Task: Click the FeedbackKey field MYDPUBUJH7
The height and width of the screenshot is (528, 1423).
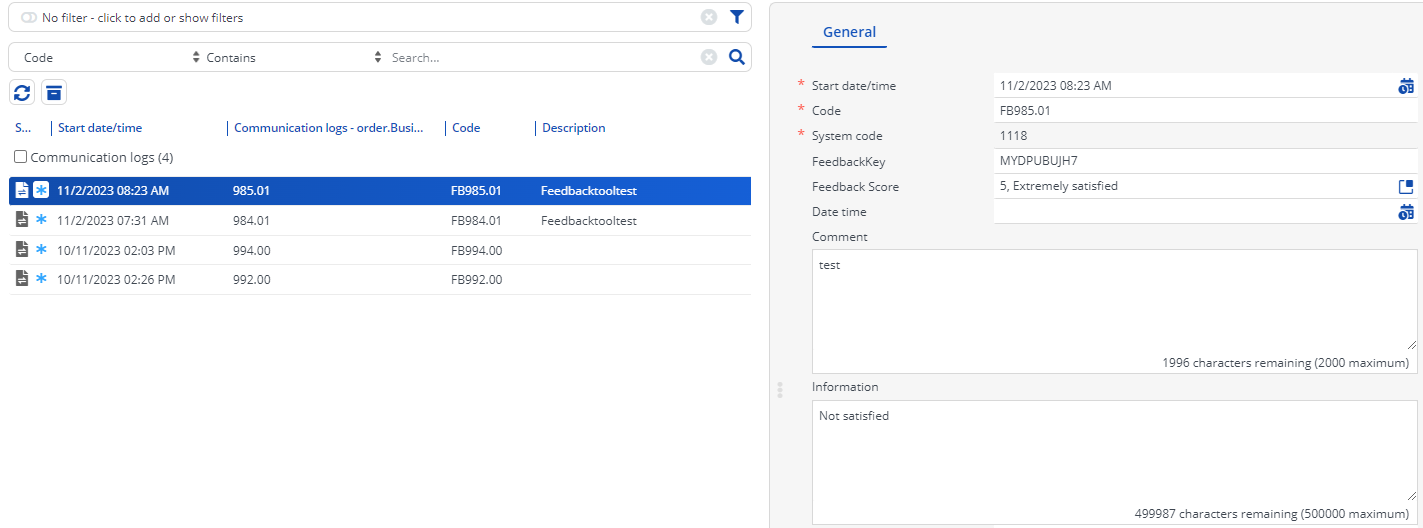Action: [1205, 161]
